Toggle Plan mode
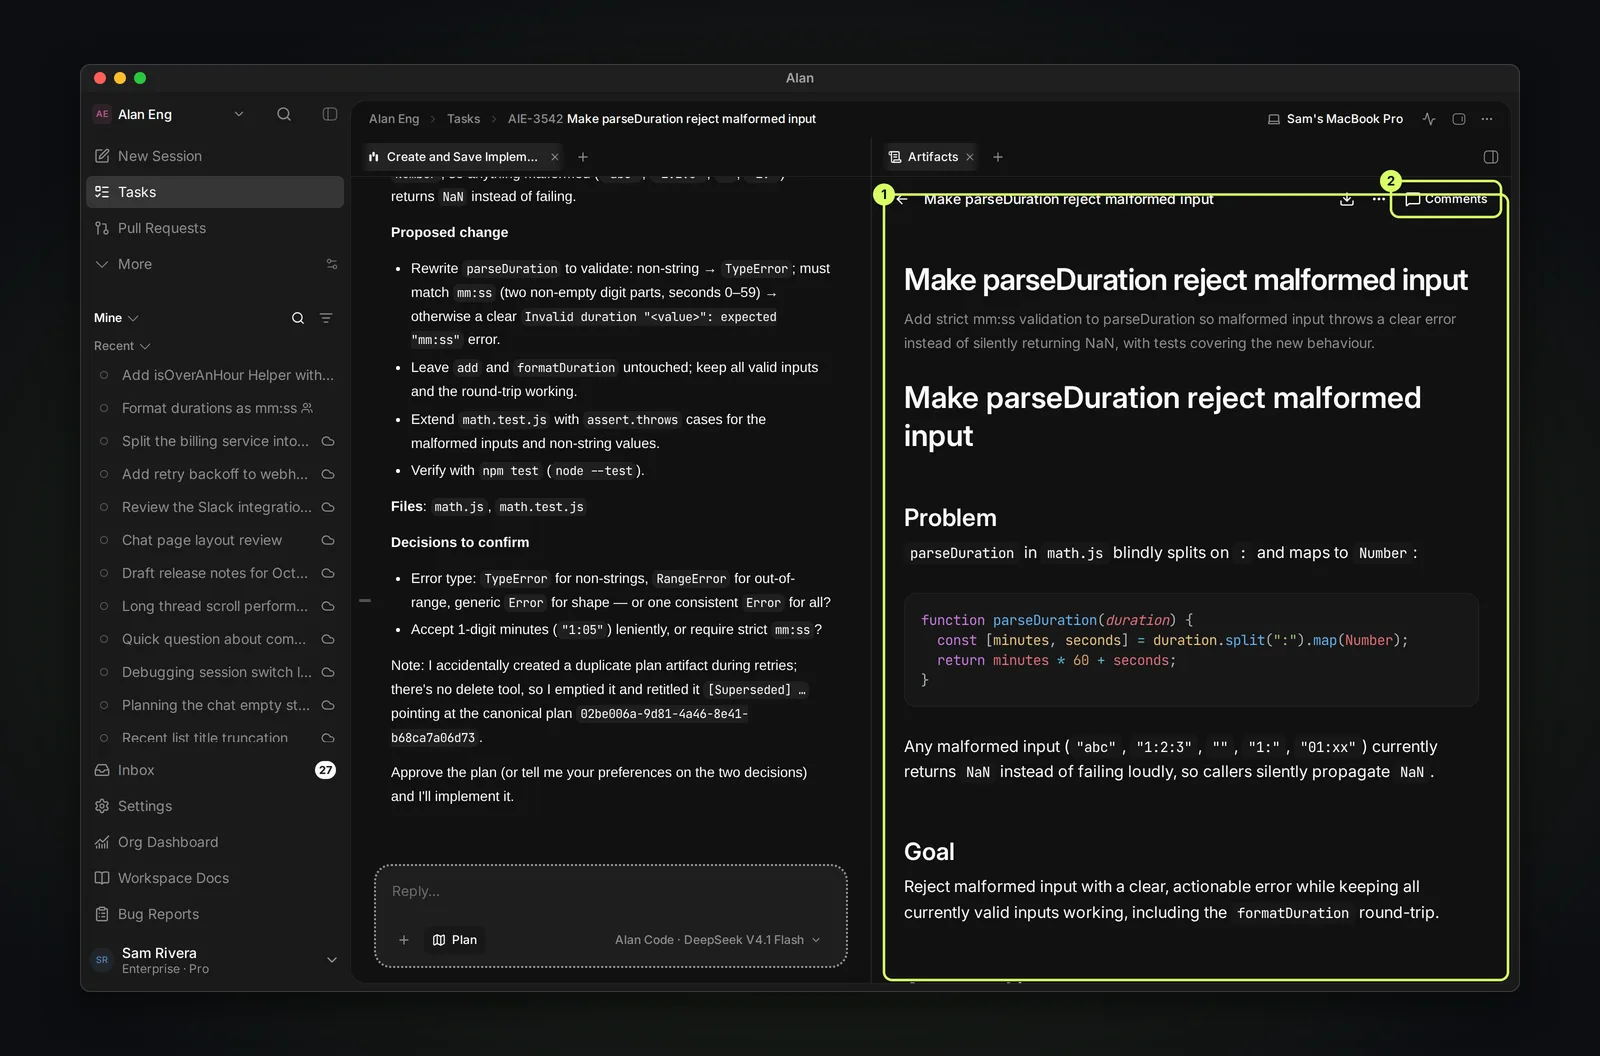The height and width of the screenshot is (1056, 1600). point(455,940)
